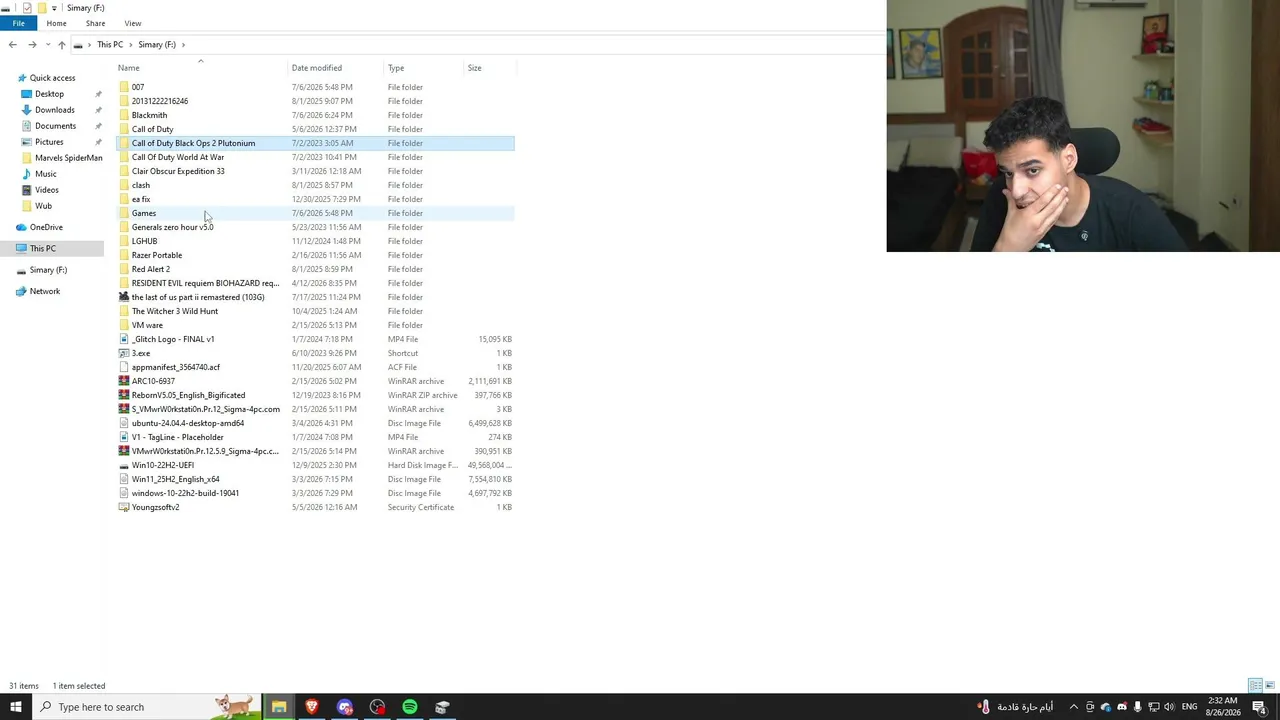Open Marvels SpiderMan in navigation pane
The width and height of the screenshot is (1280, 720).
coord(68,158)
